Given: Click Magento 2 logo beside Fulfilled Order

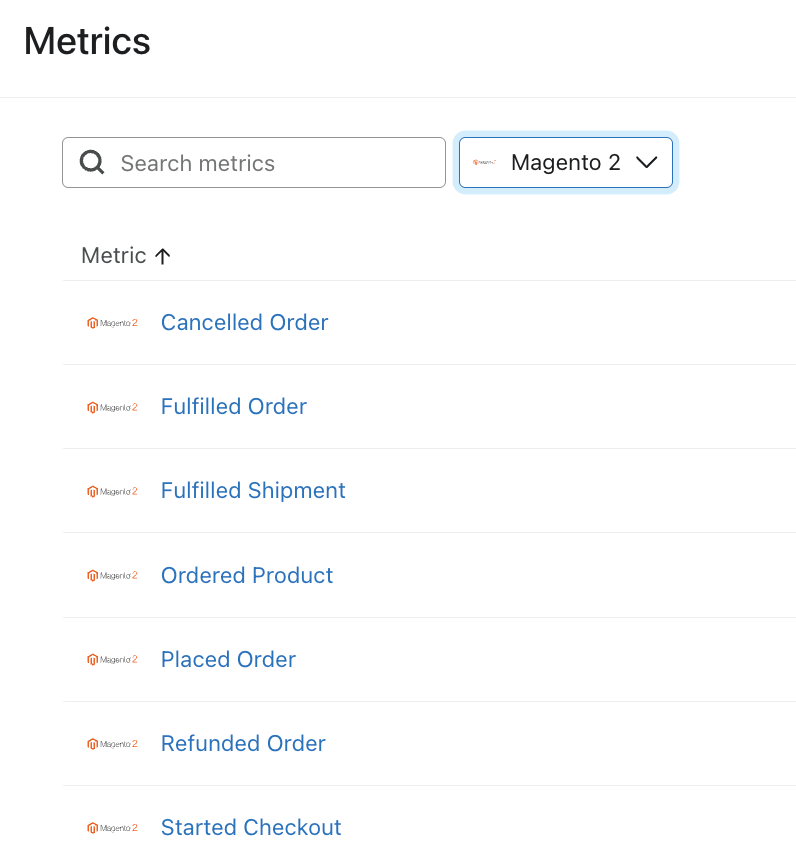Looking at the screenshot, I should [112, 407].
